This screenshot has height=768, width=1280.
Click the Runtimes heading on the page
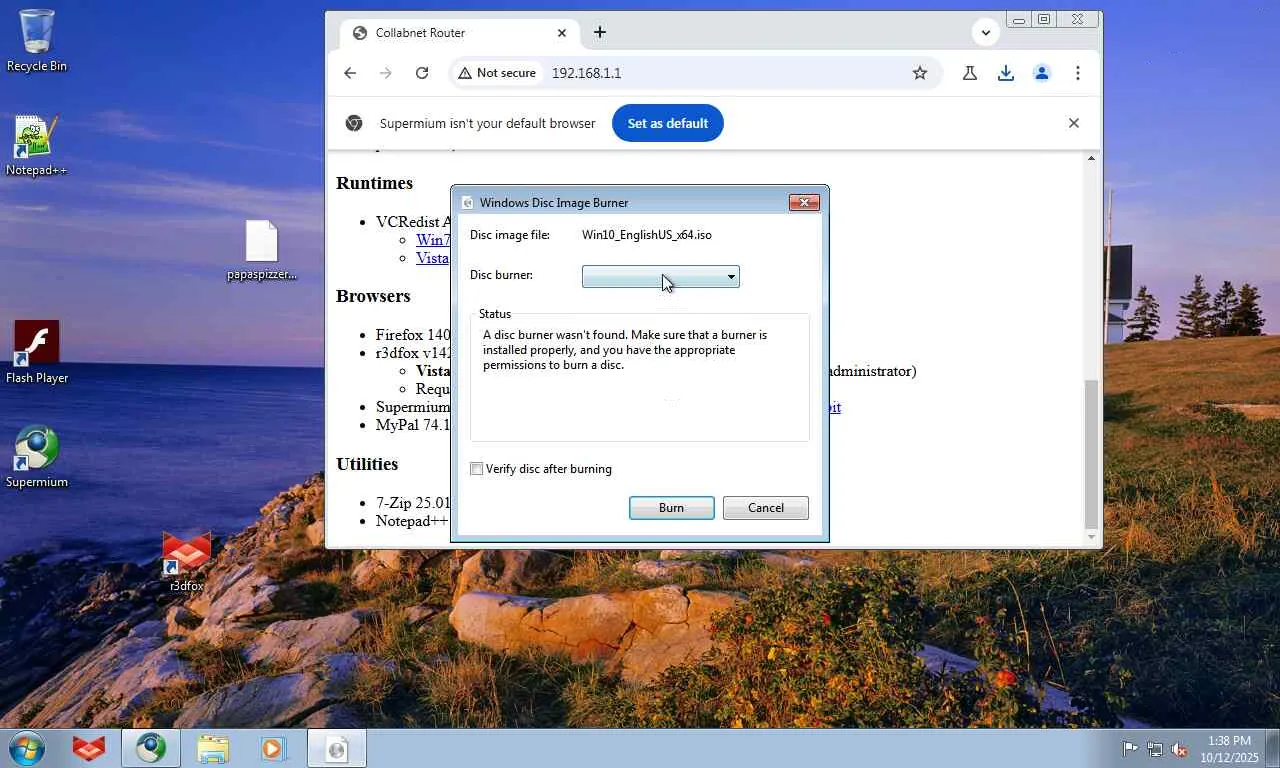tap(375, 183)
